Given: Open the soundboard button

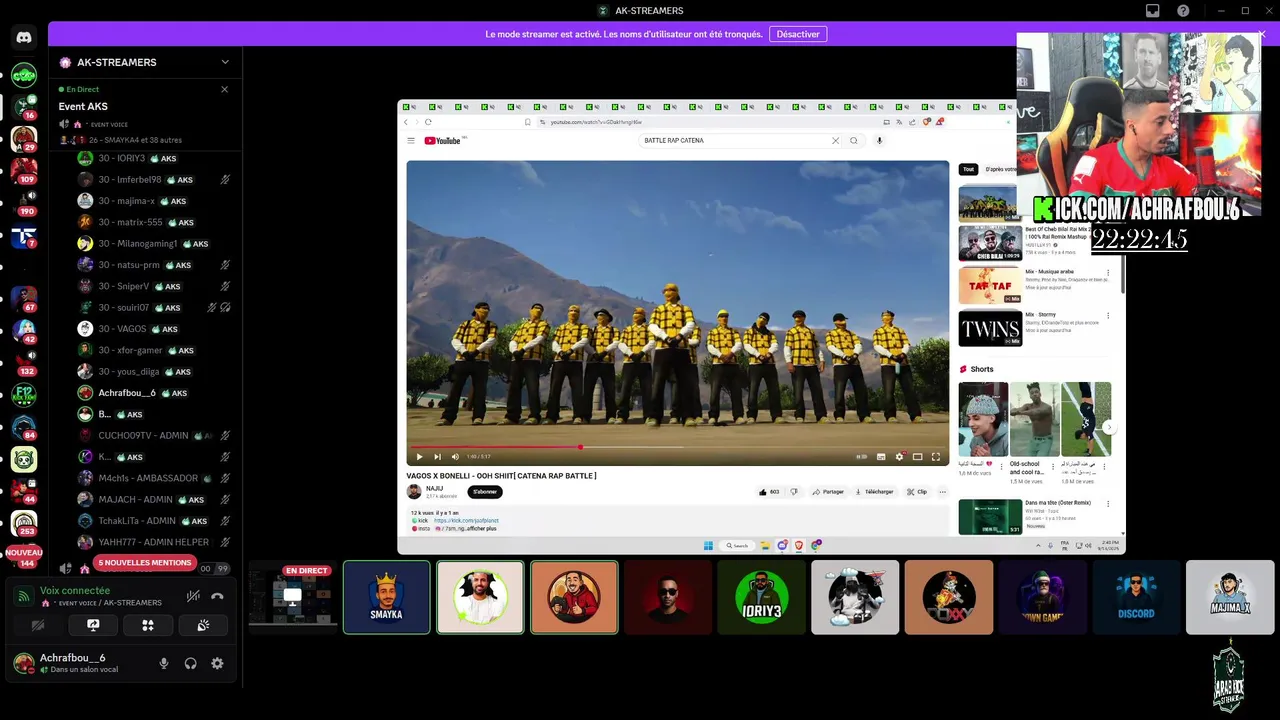Looking at the screenshot, I should tap(203, 626).
